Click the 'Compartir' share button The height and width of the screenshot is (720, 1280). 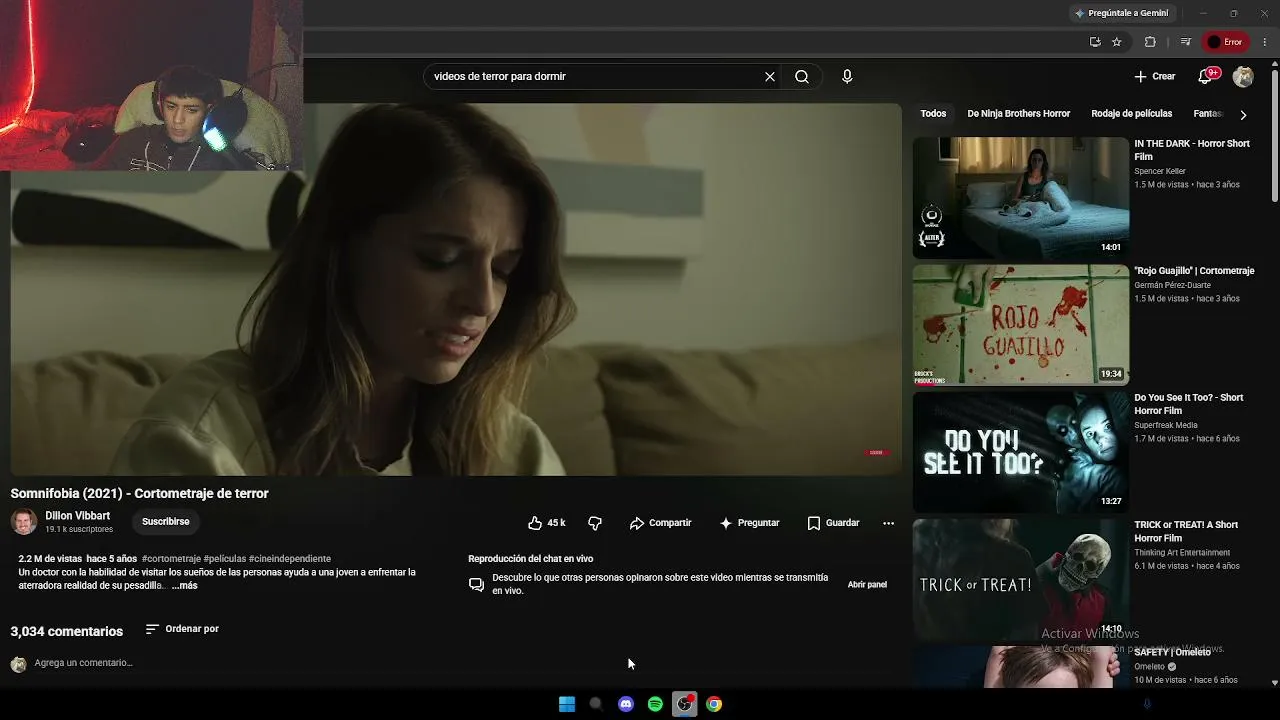click(x=660, y=523)
